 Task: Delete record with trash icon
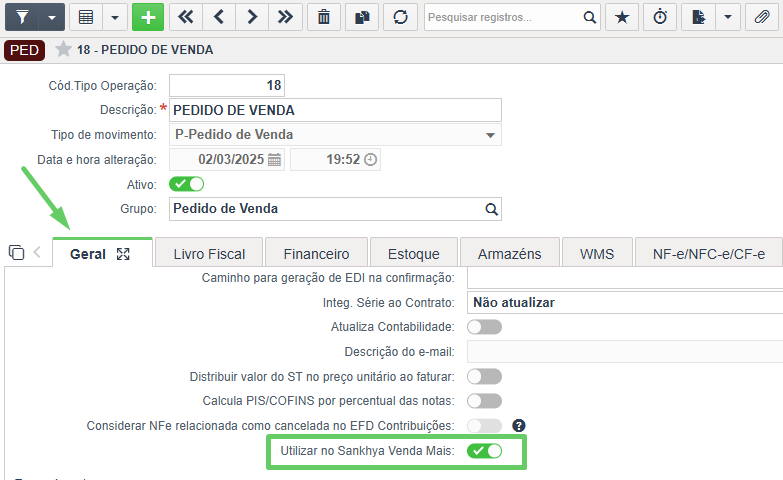tap(324, 17)
